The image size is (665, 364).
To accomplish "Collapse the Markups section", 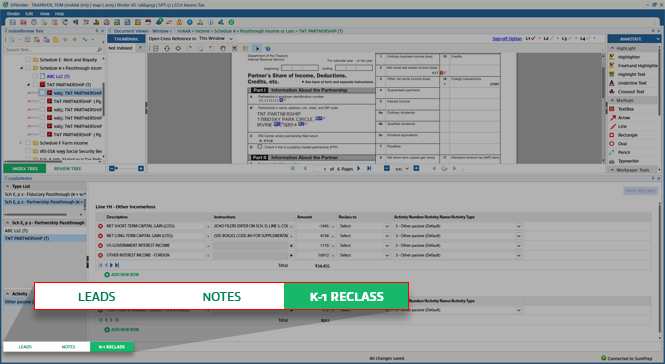I will tap(612, 101).
